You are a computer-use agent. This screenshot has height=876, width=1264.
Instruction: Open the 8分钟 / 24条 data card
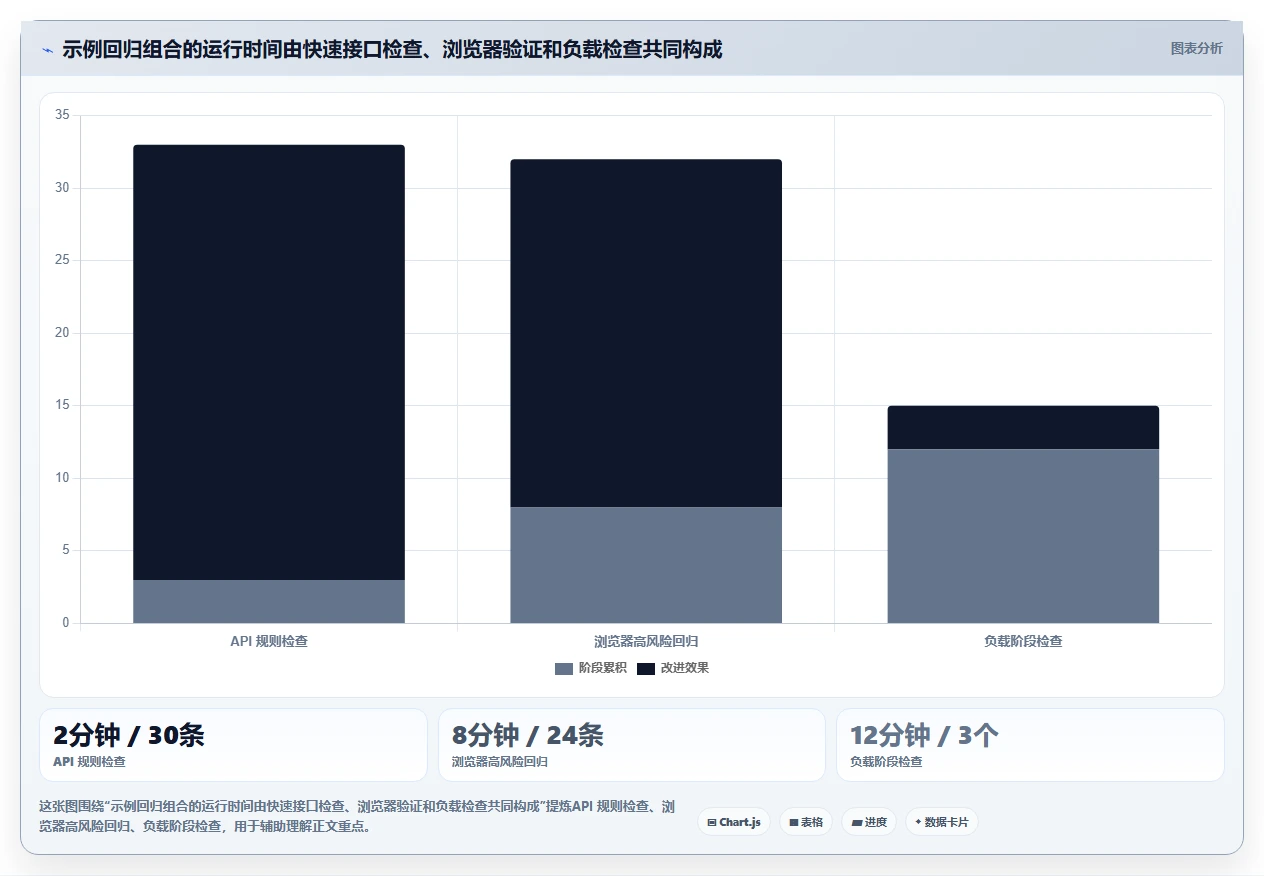tap(632, 745)
